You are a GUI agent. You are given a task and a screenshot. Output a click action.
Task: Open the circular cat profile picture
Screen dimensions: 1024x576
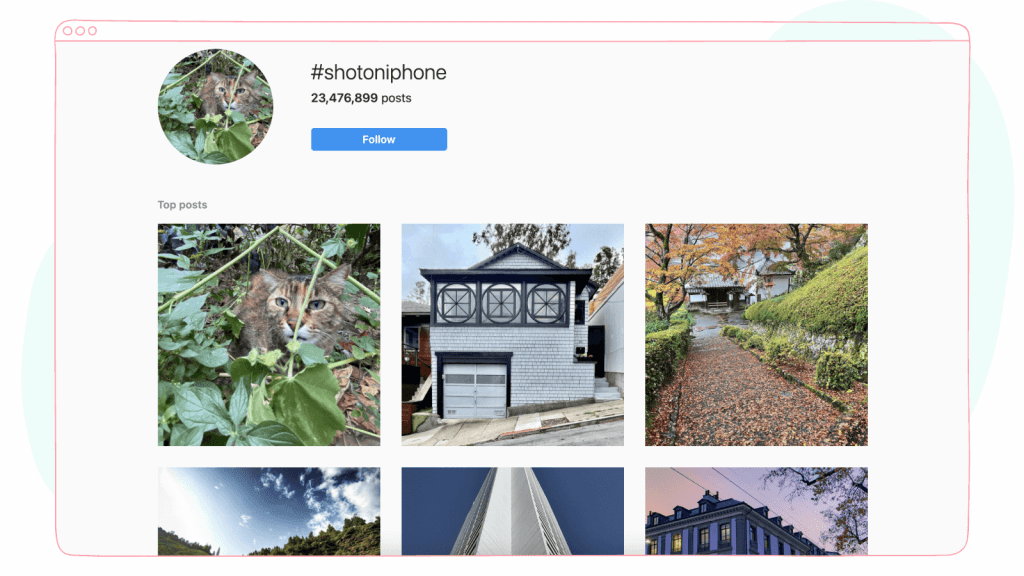(x=216, y=106)
